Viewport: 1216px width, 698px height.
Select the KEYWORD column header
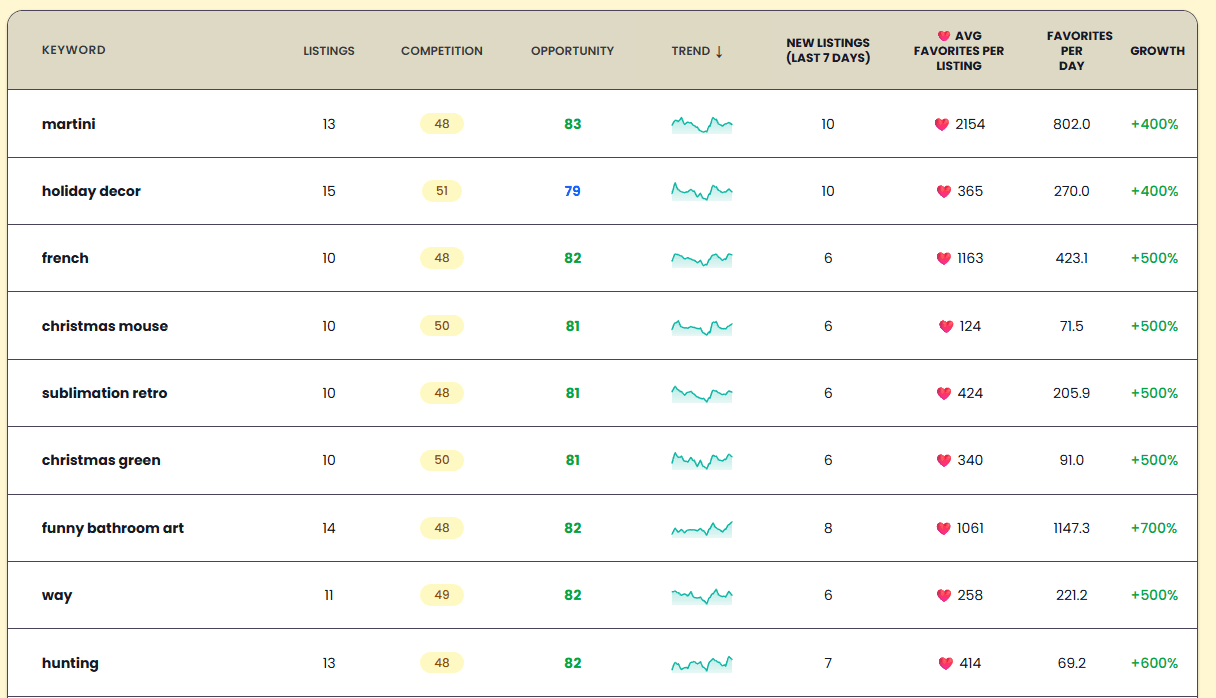[x=74, y=51]
